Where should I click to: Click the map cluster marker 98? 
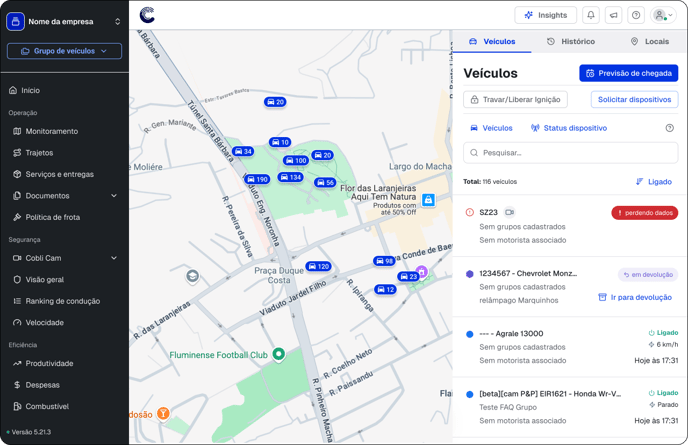[384, 261]
